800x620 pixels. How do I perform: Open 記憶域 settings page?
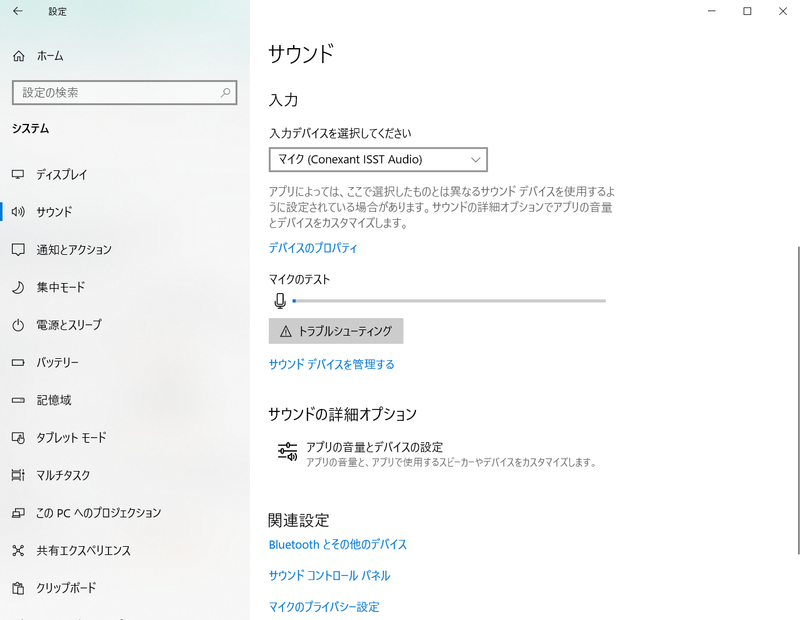click(x=54, y=401)
